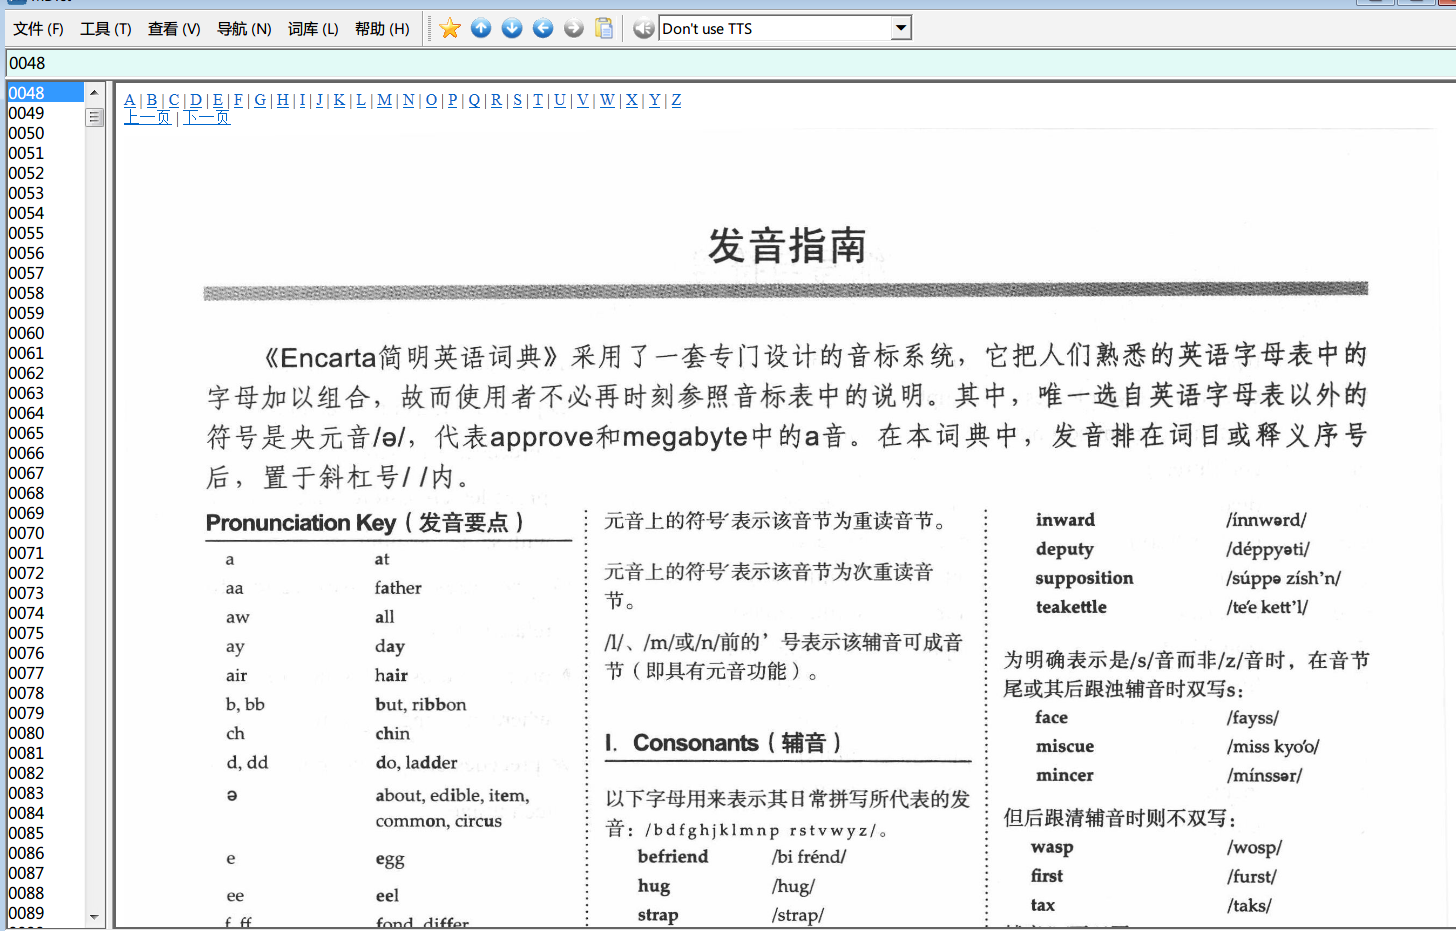Open the letter W index link
Screen dimensions: 1456x931
[607, 100]
